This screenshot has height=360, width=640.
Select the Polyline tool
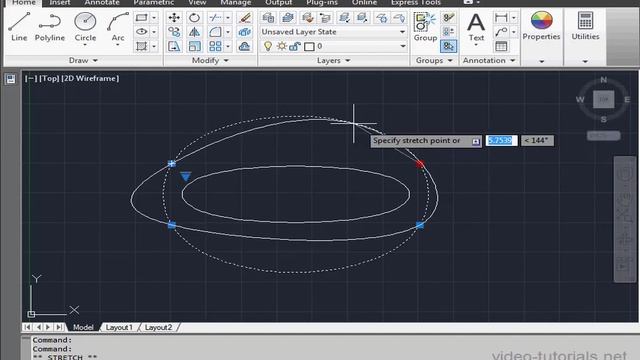[x=49, y=26]
